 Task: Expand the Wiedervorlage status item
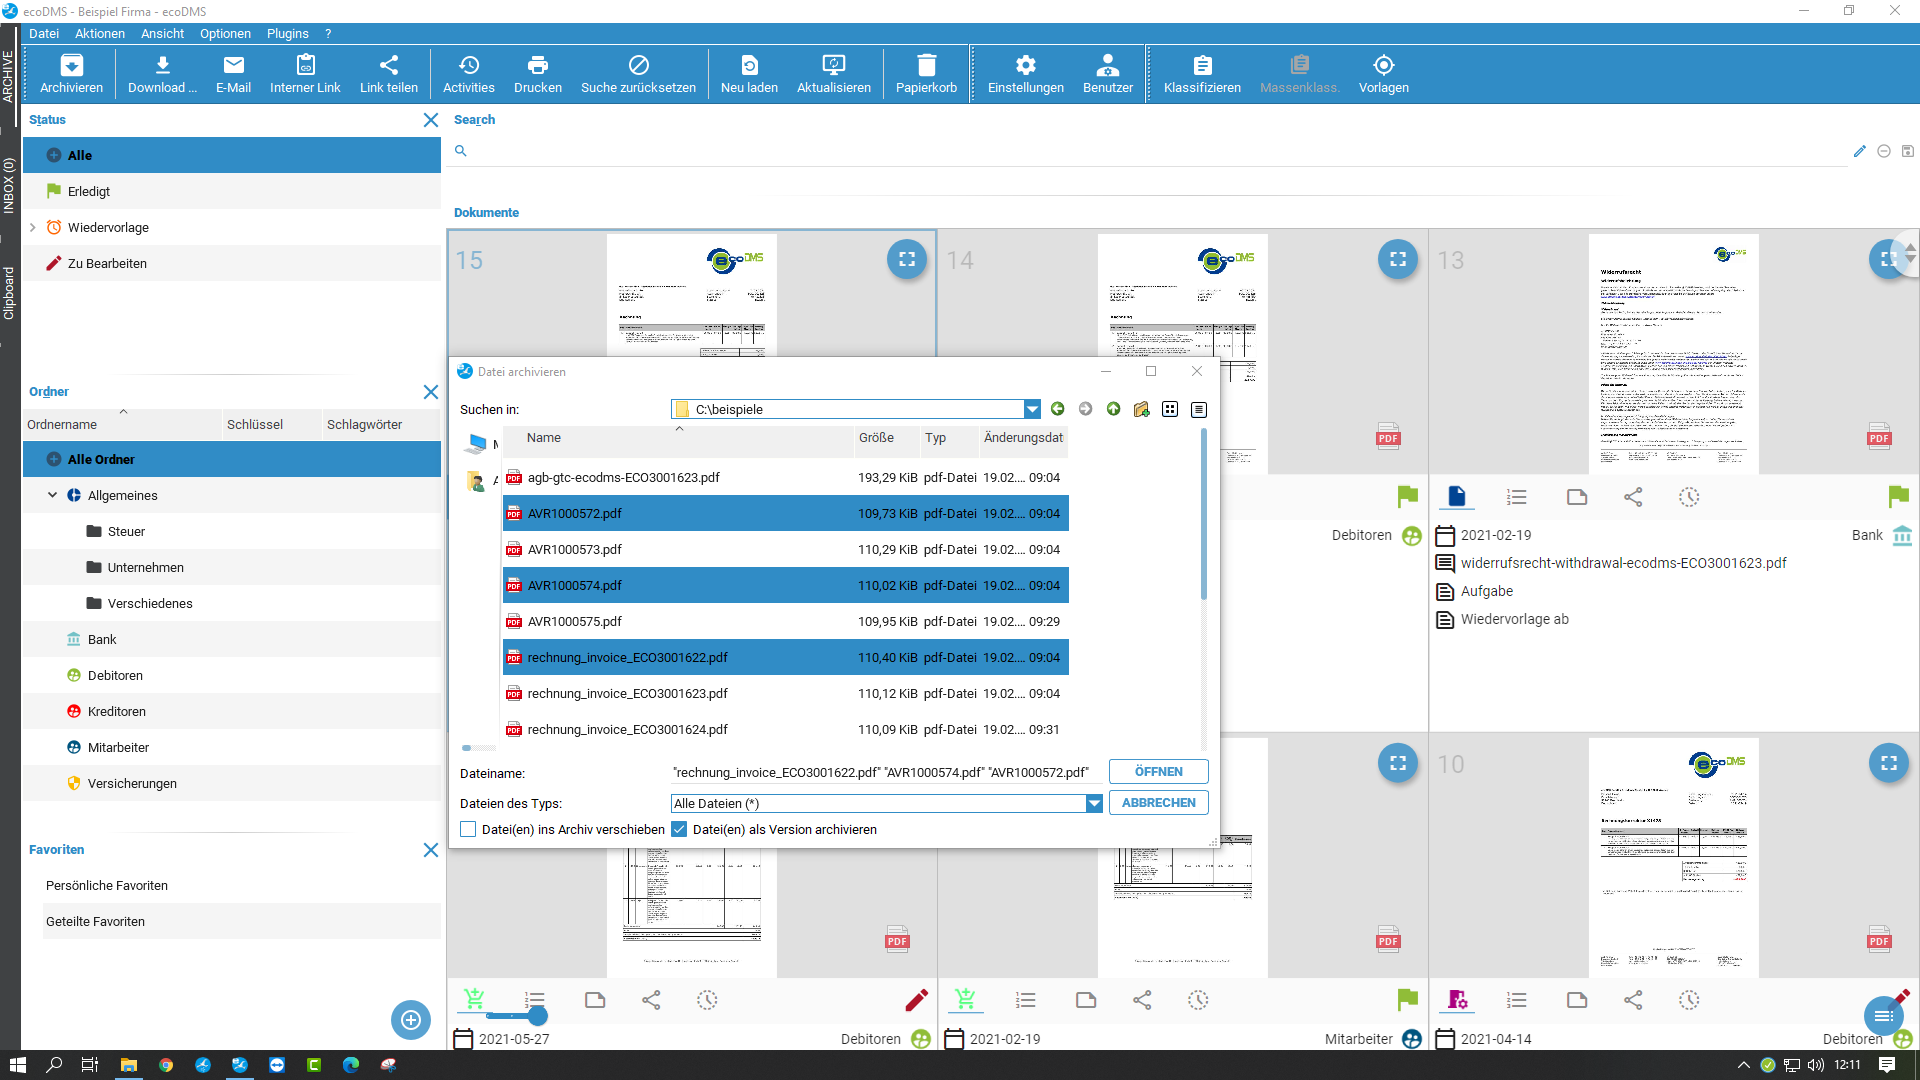coord(33,227)
